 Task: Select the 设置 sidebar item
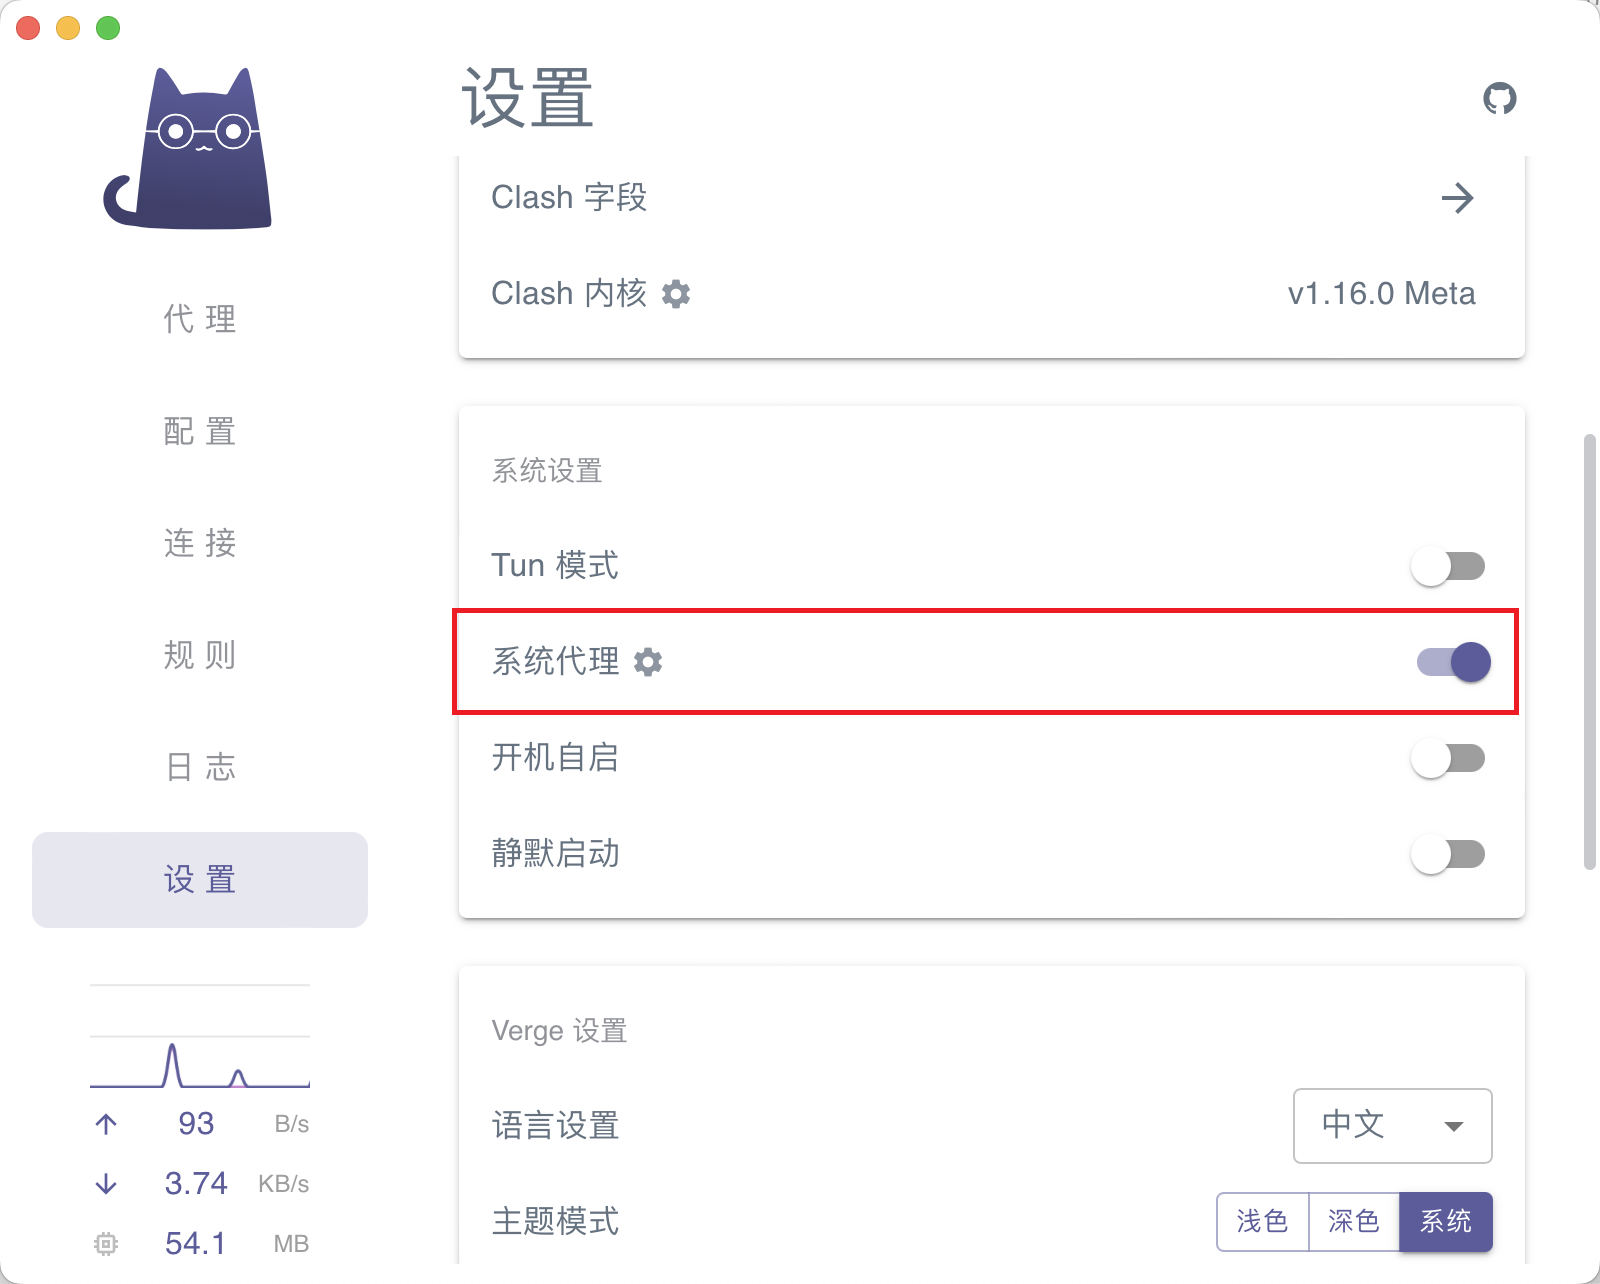tap(200, 880)
